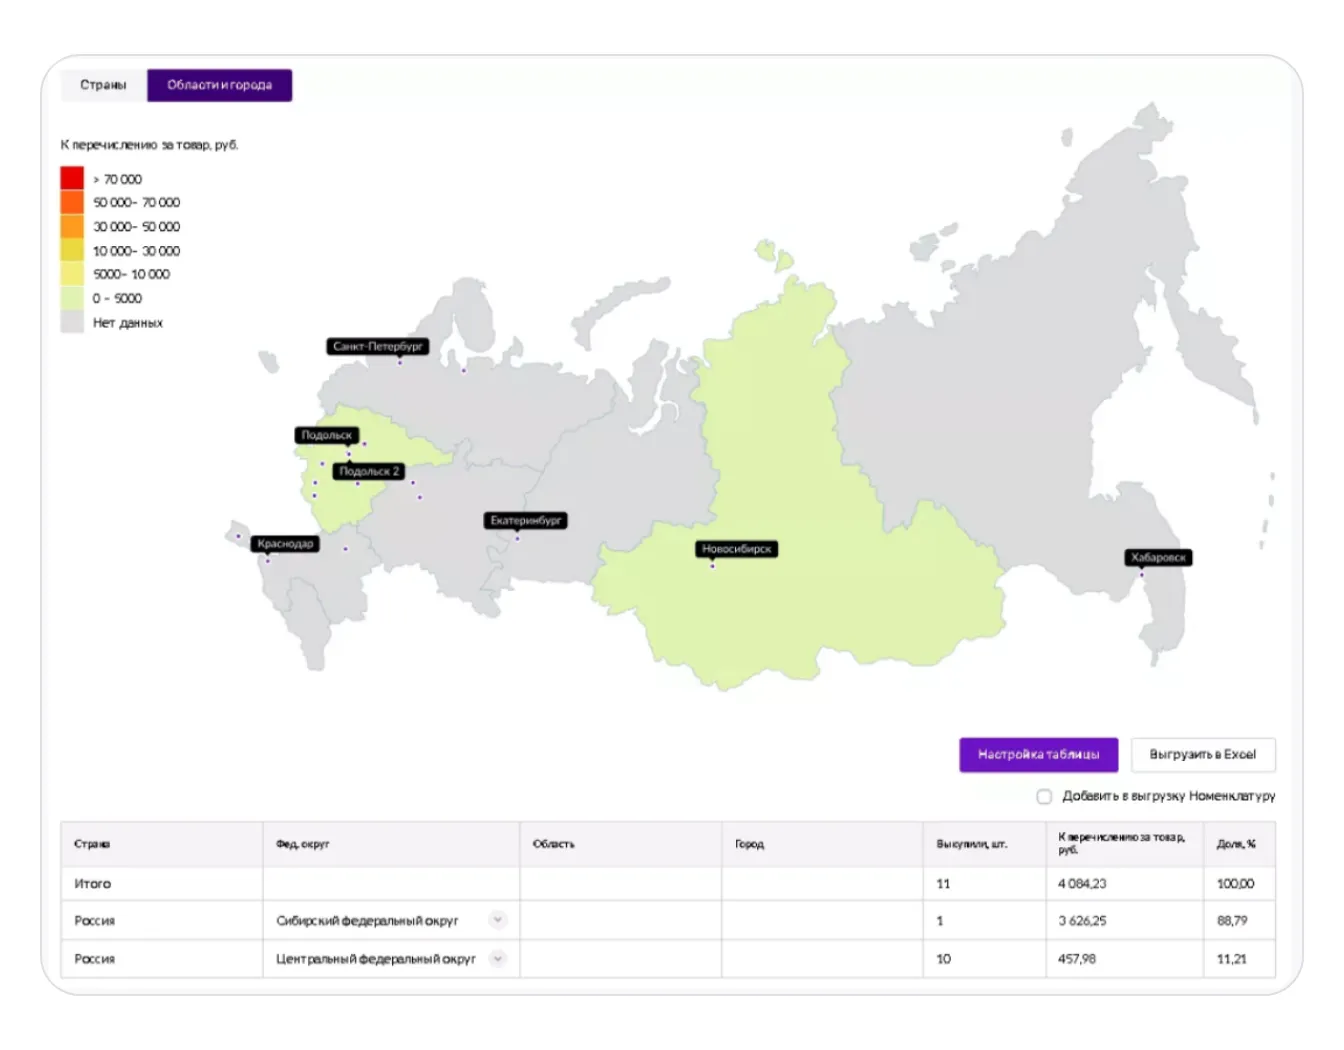Click the gray Нет данных legend swatch
This screenshot has height=1050, width=1344.
(x=72, y=322)
